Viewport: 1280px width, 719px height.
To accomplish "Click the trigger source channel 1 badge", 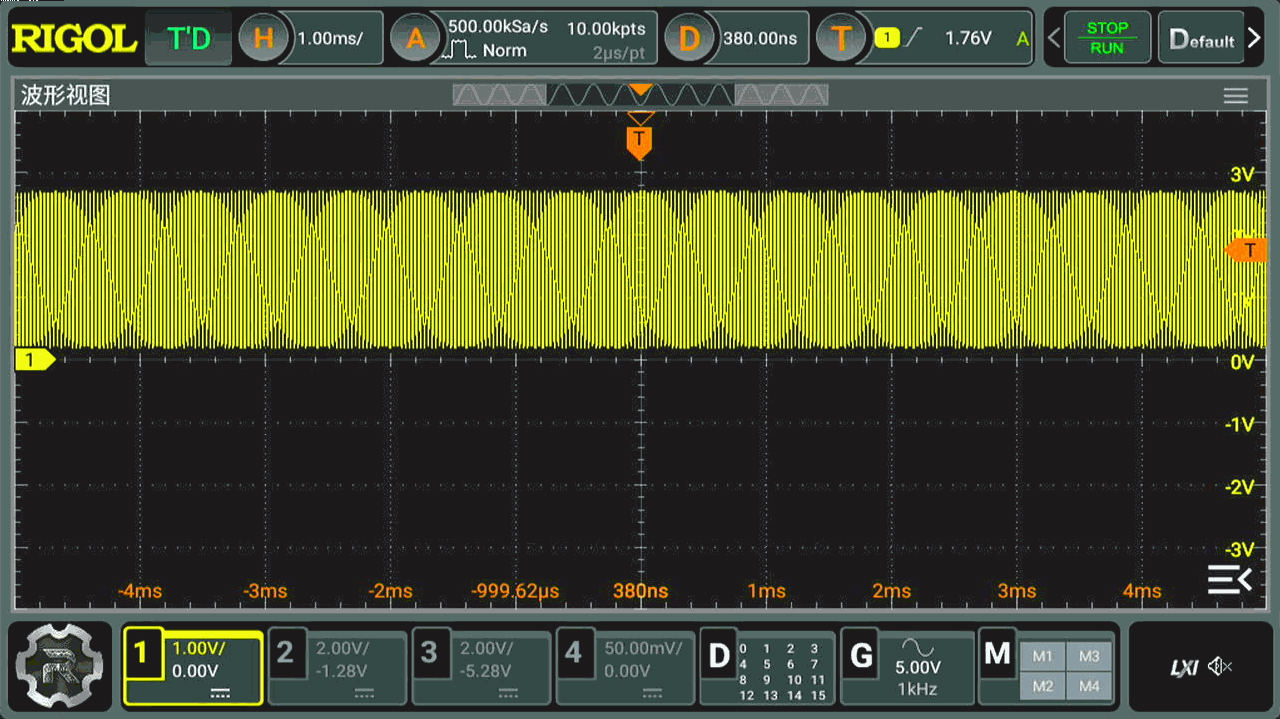I will pos(886,38).
